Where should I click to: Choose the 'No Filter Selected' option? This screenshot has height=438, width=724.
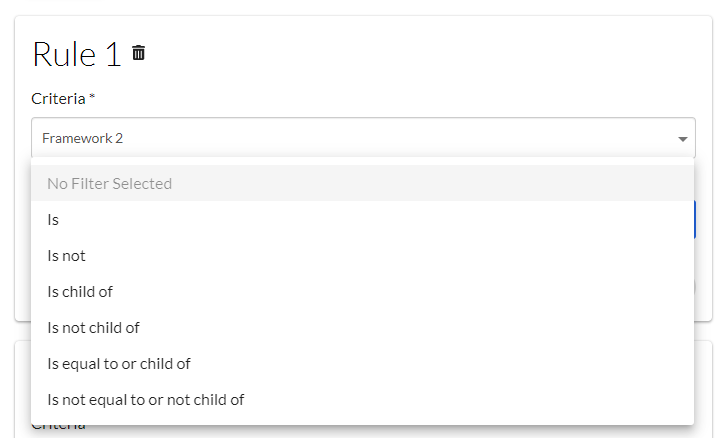click(x=110, y=184)
